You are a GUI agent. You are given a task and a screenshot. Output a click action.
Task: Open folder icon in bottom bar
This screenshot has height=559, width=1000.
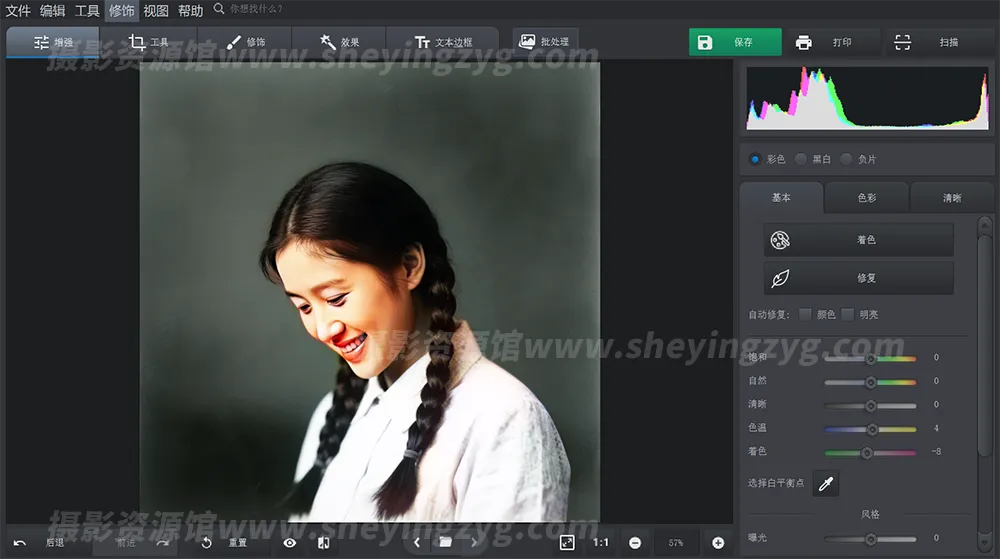pos(445,542)
